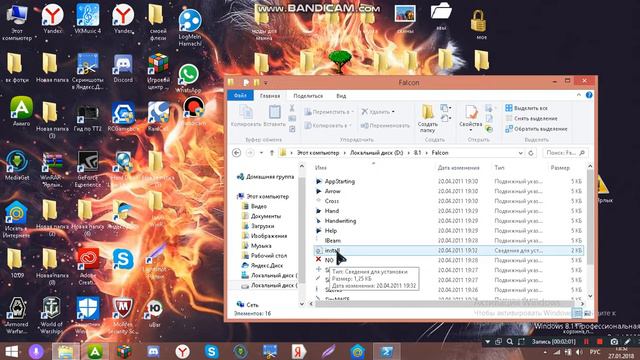640x360 pixels.
Task: Open recent locations dropdown arrow
Action: click(261, 153)
